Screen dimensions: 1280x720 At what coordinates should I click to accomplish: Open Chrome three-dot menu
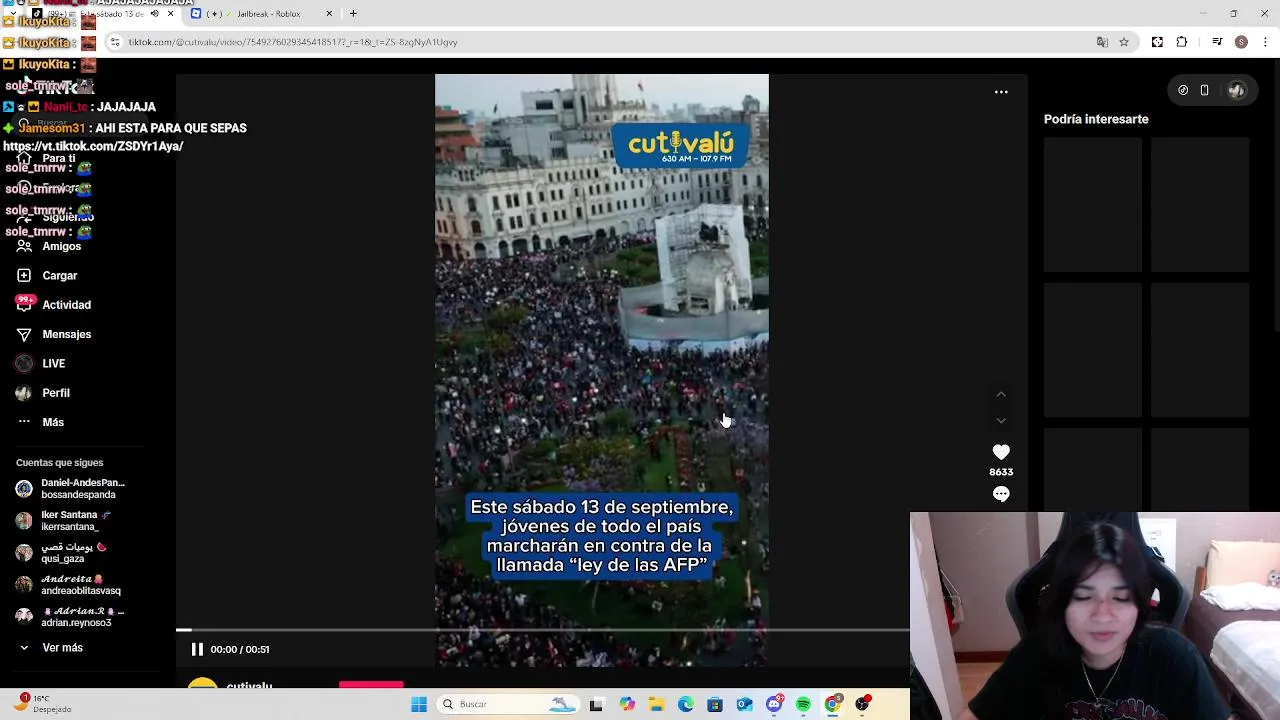1265,42
